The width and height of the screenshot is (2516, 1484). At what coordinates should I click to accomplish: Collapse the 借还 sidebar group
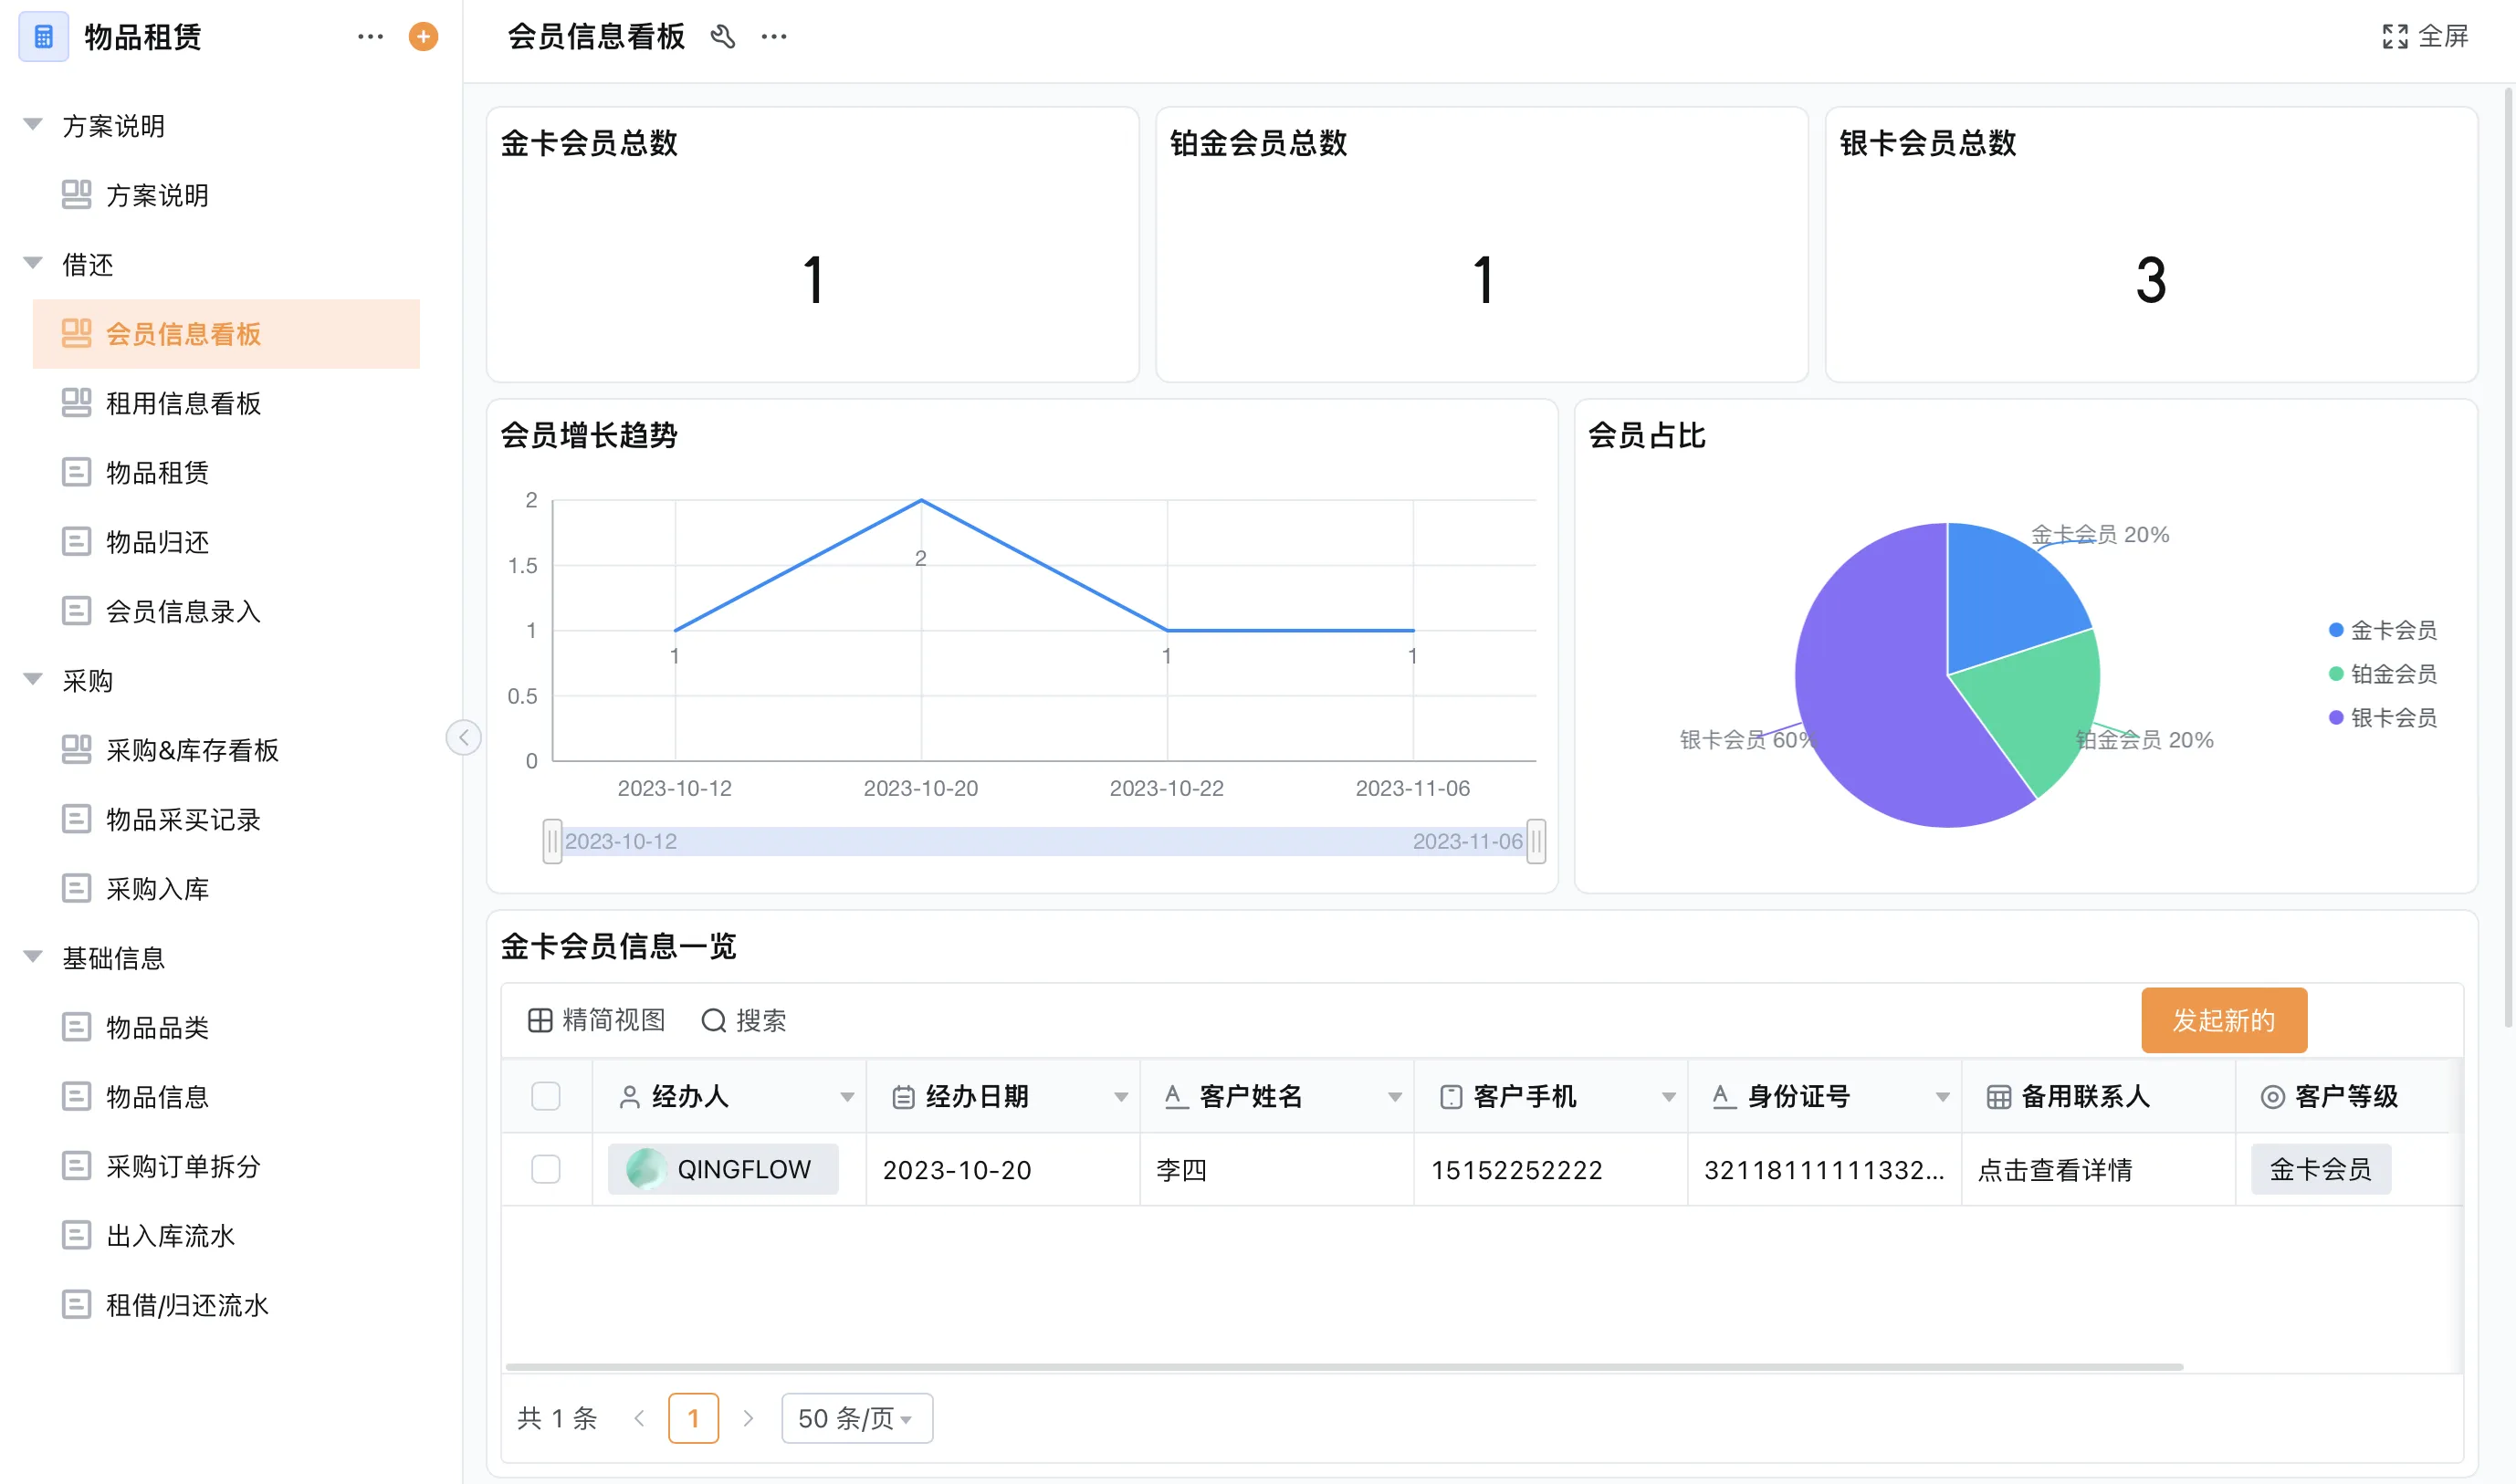33,264
